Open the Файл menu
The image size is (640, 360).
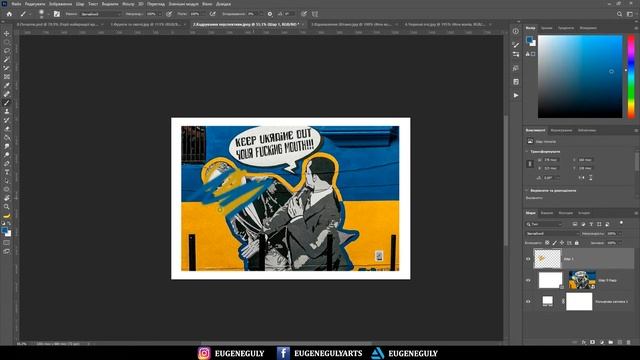point(16,4)
